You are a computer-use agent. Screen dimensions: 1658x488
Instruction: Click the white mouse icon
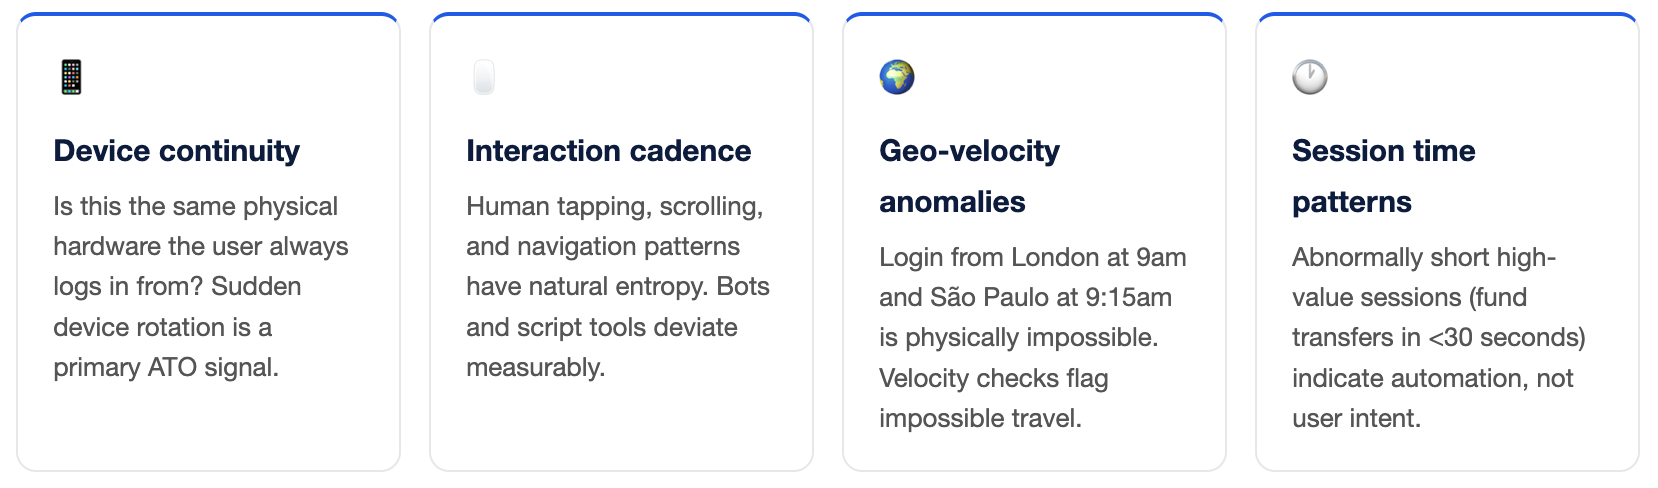484,77
